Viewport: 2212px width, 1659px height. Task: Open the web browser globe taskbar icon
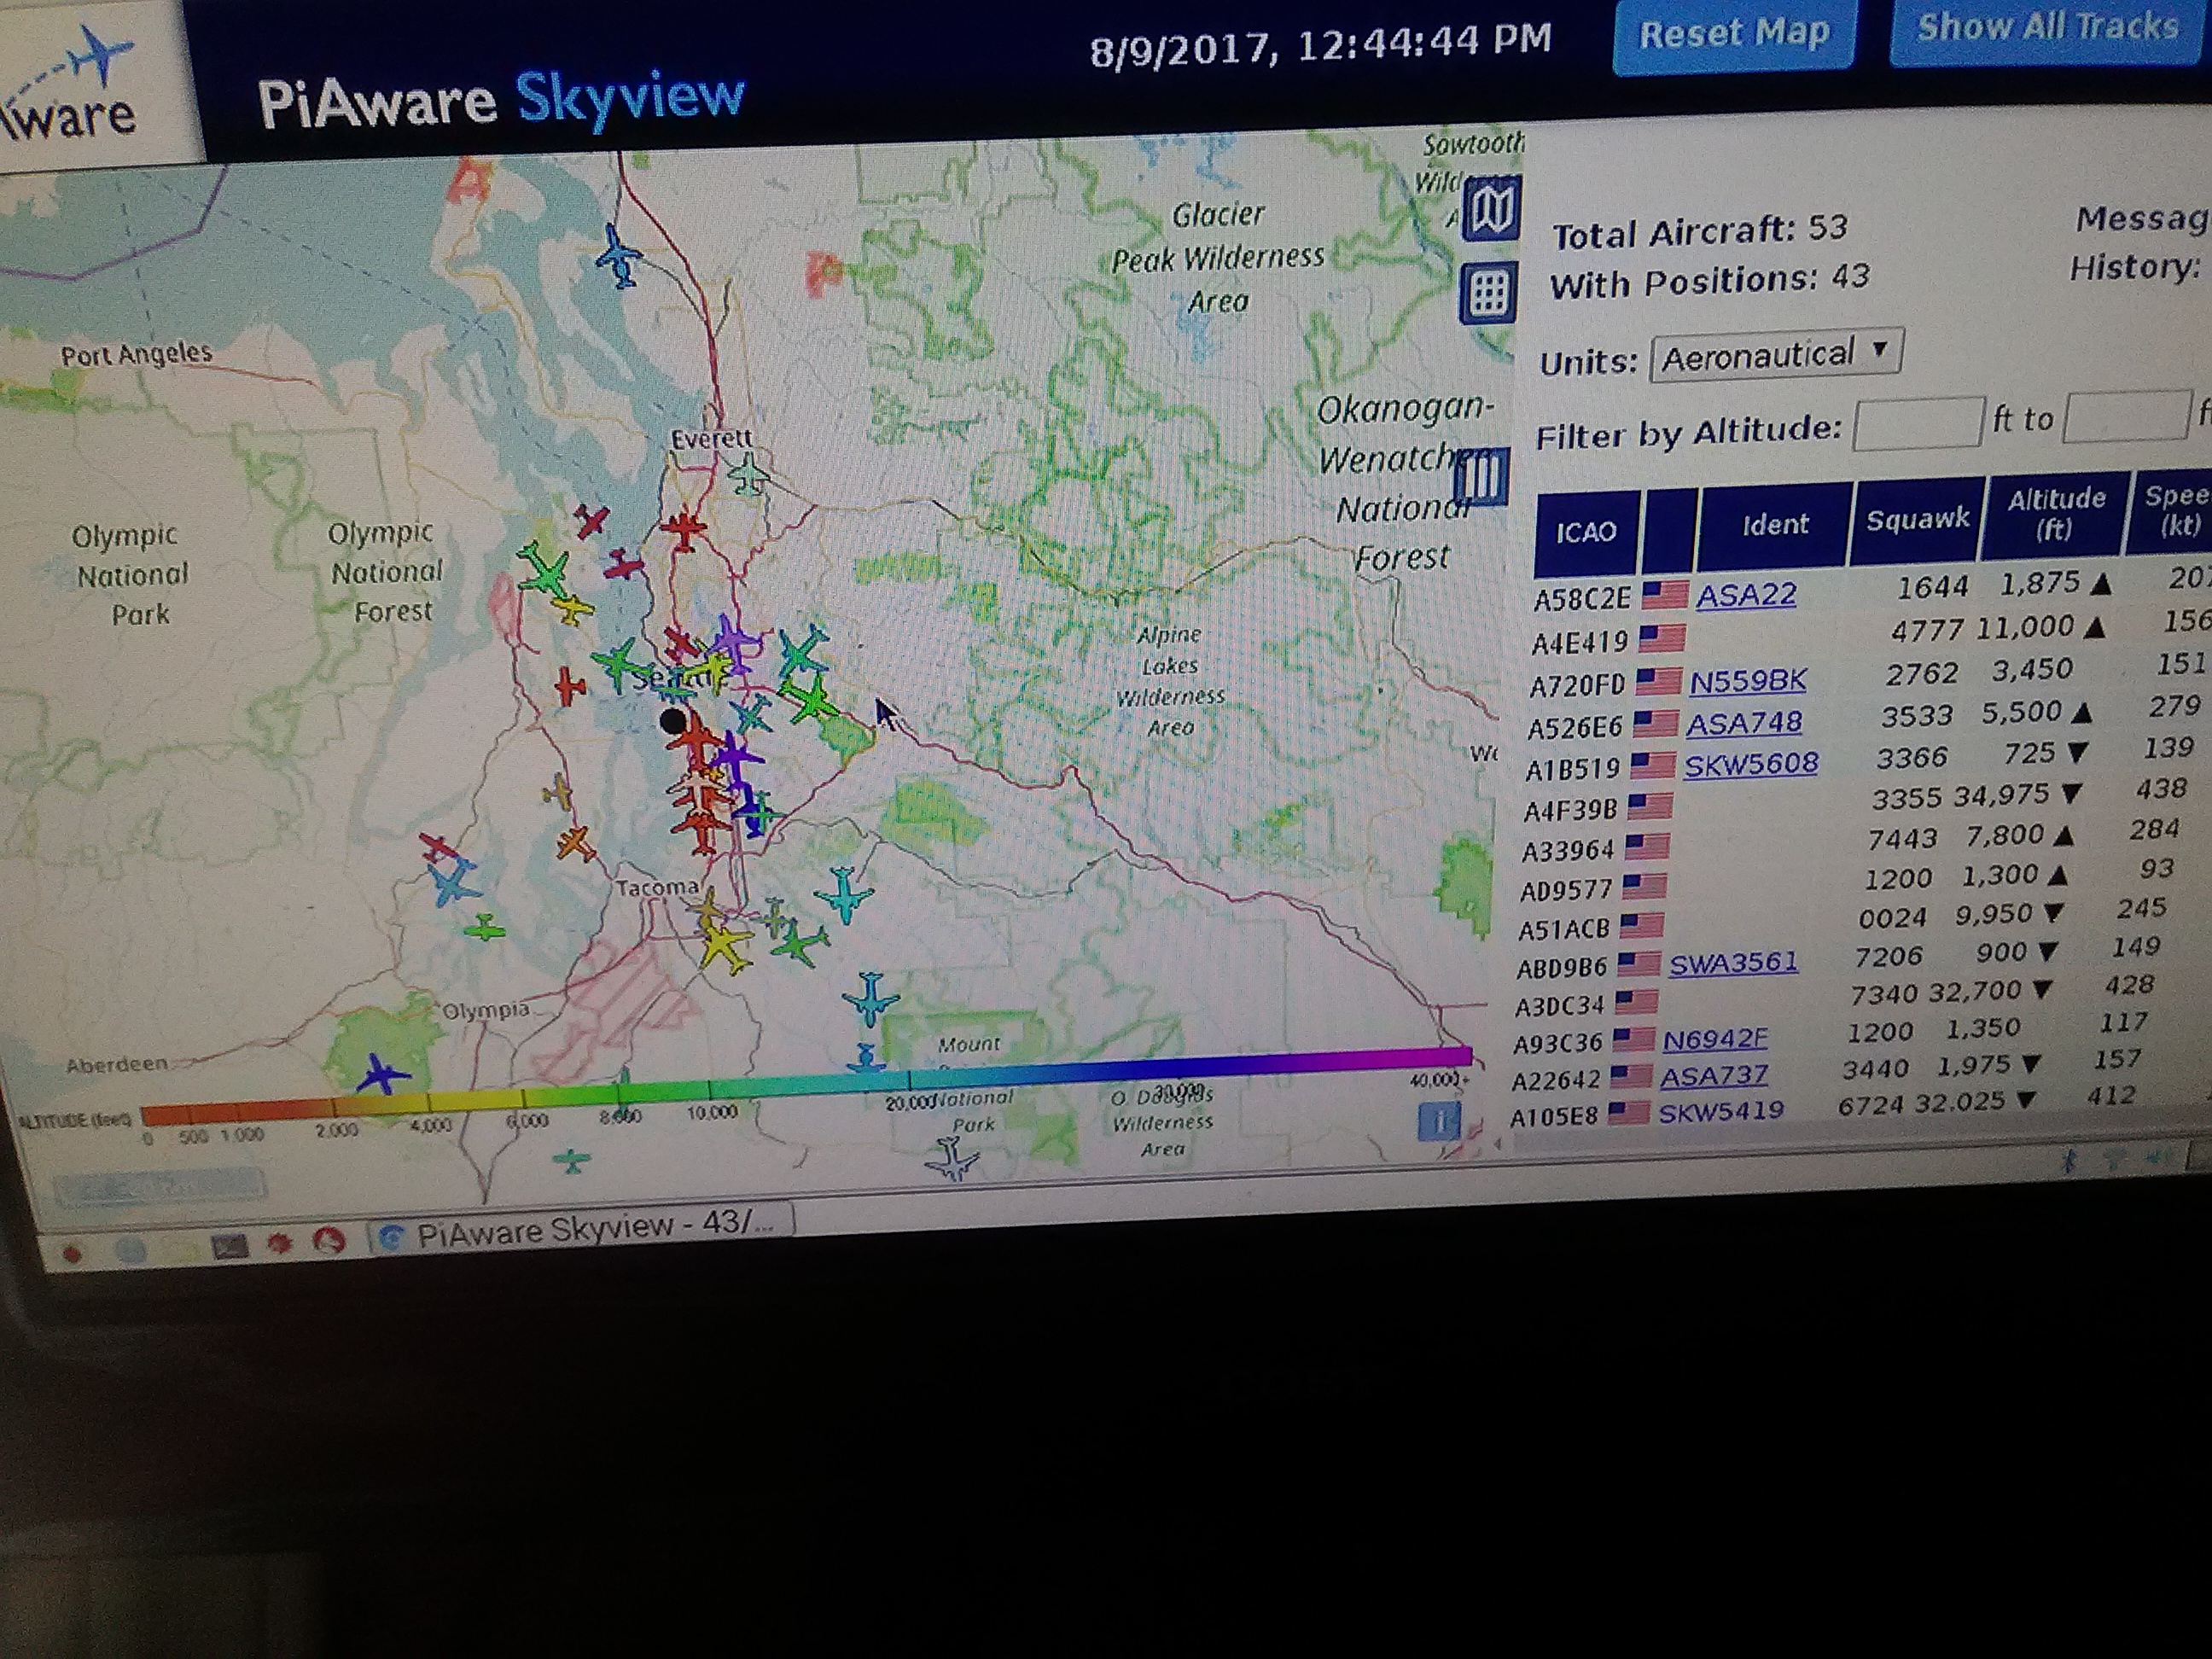(130, 1250)
